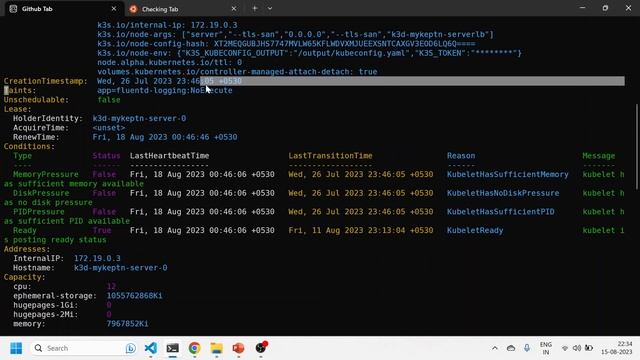Open Google Chrome from taskbar
This screenshot has height=360, width=640.
point(195,348)
